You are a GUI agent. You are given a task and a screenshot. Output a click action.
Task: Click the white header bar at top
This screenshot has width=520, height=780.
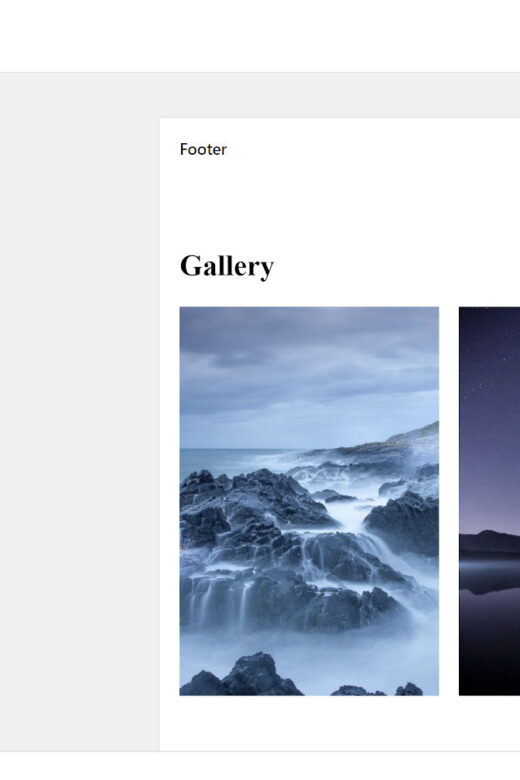point(260,36)
